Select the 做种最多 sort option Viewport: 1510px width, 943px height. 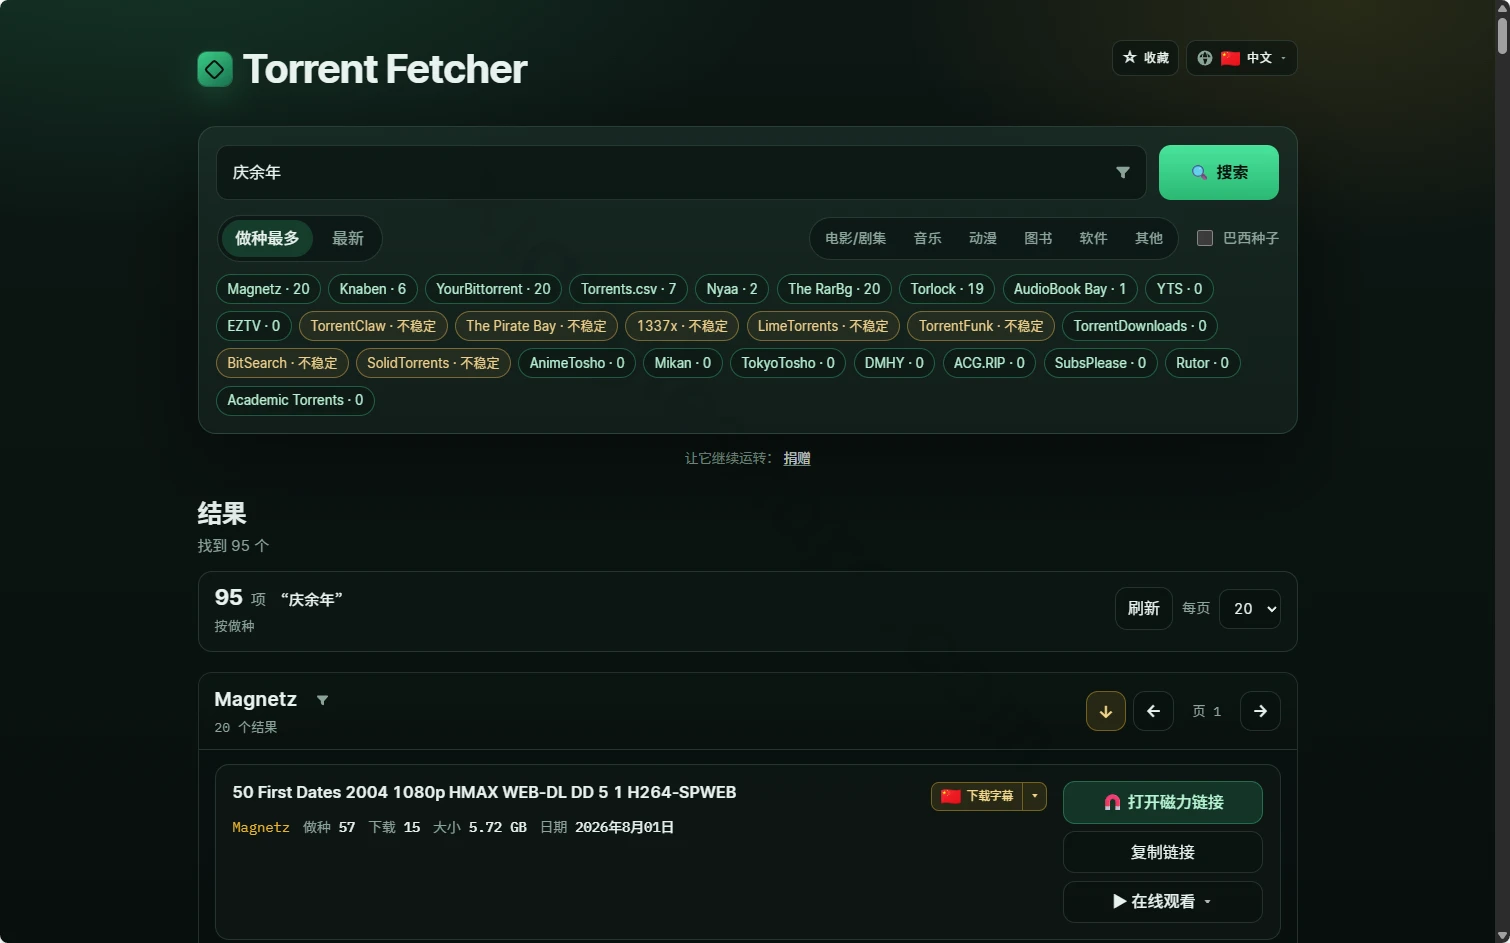(267, 238)
